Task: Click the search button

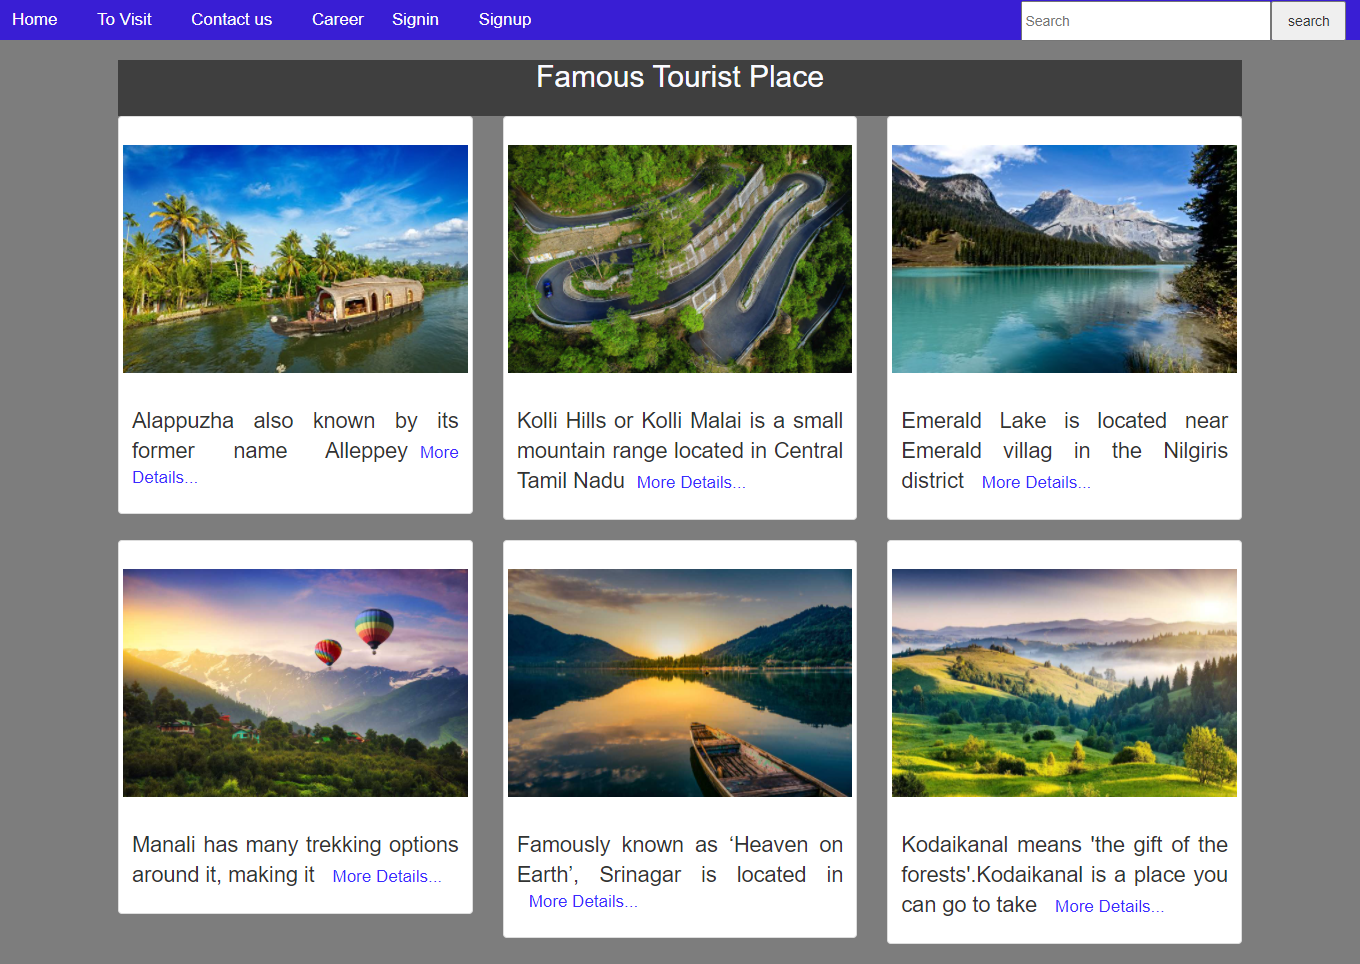Action: (x=1308, y=21)
